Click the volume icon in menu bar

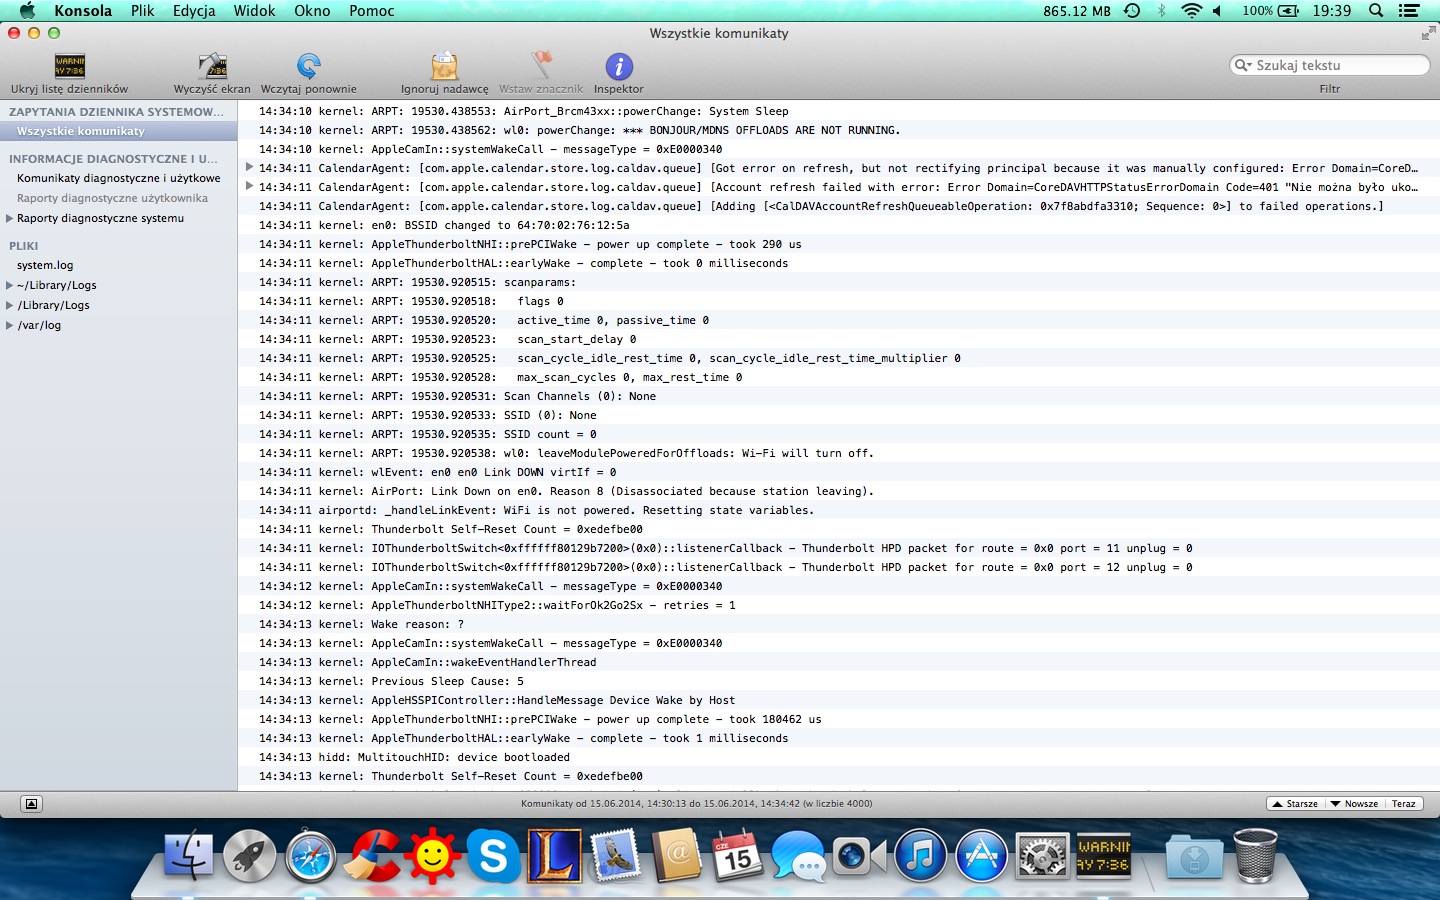1218,11
